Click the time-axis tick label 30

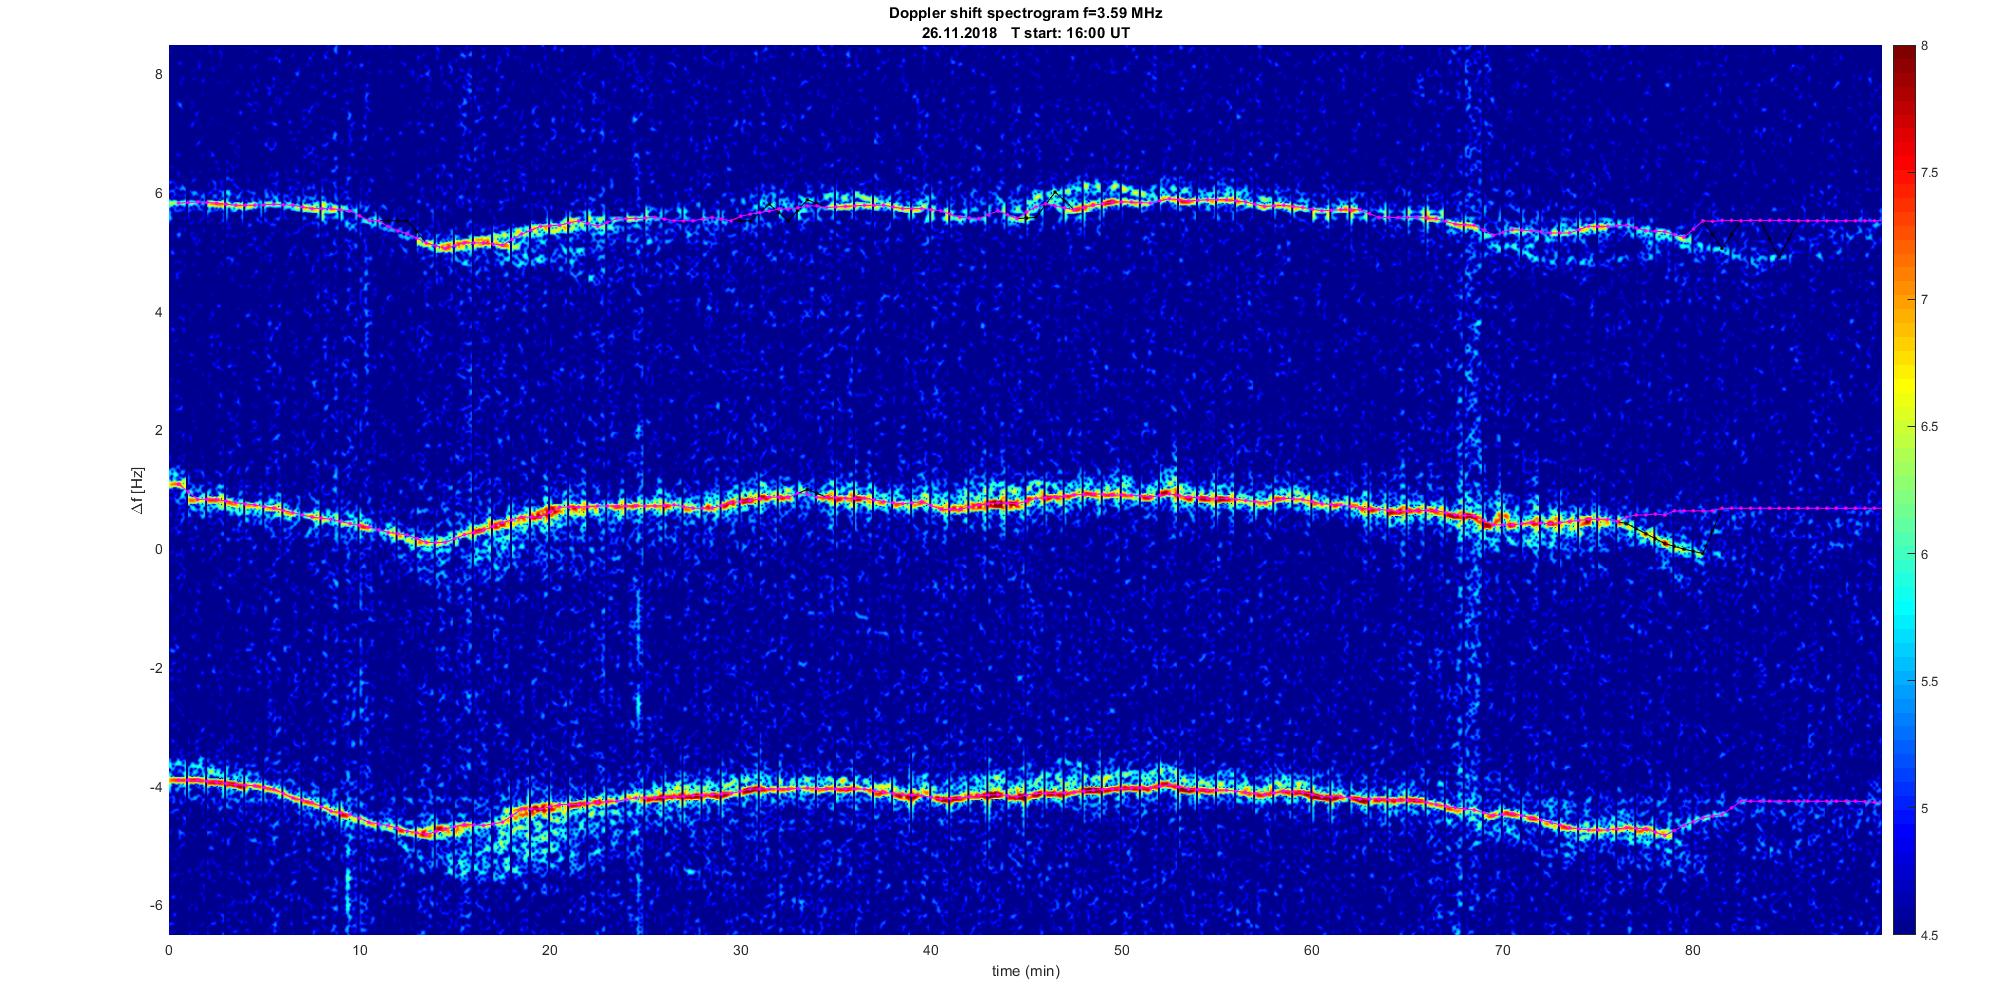pos(740,950)
